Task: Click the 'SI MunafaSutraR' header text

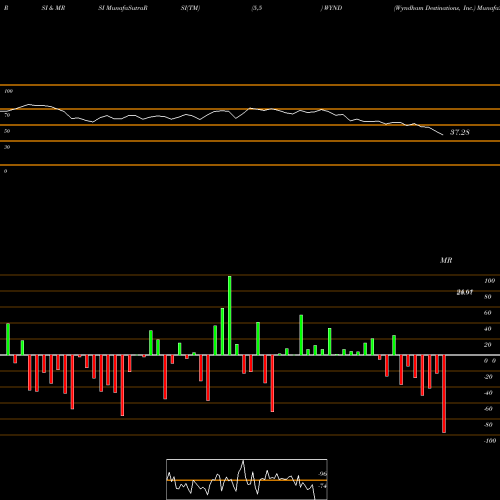Action: coord(123,8)
